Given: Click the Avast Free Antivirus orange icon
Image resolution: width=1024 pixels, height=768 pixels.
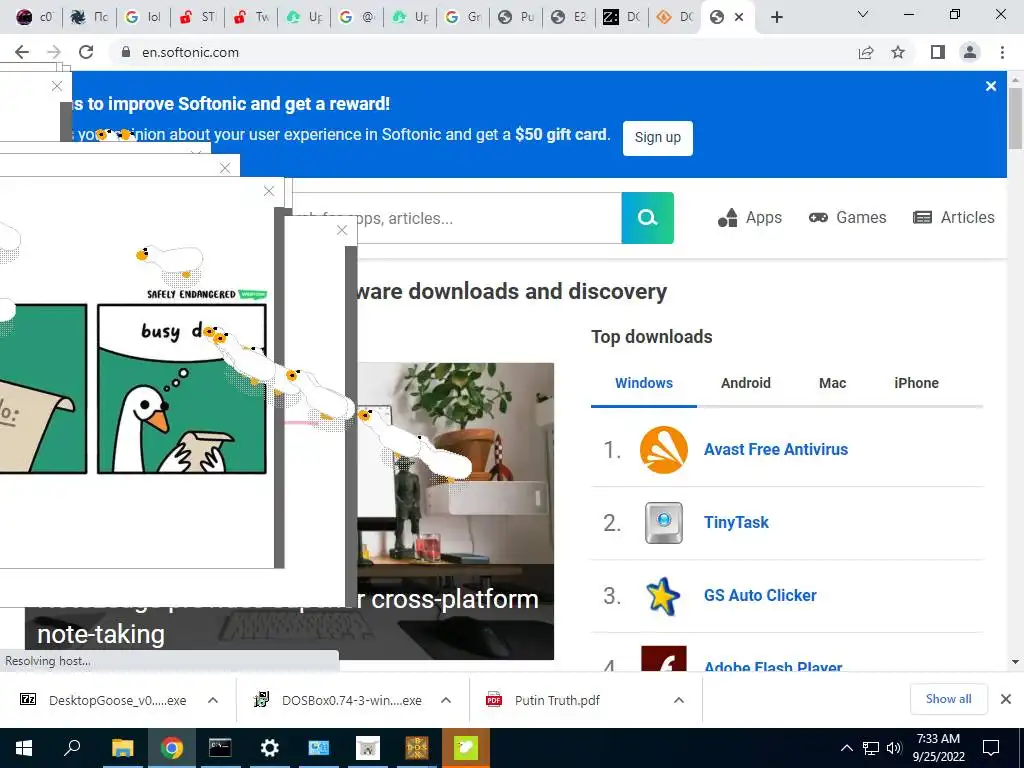Looking at the screenshot, I should pyautogui.click(x=664, y=450).
